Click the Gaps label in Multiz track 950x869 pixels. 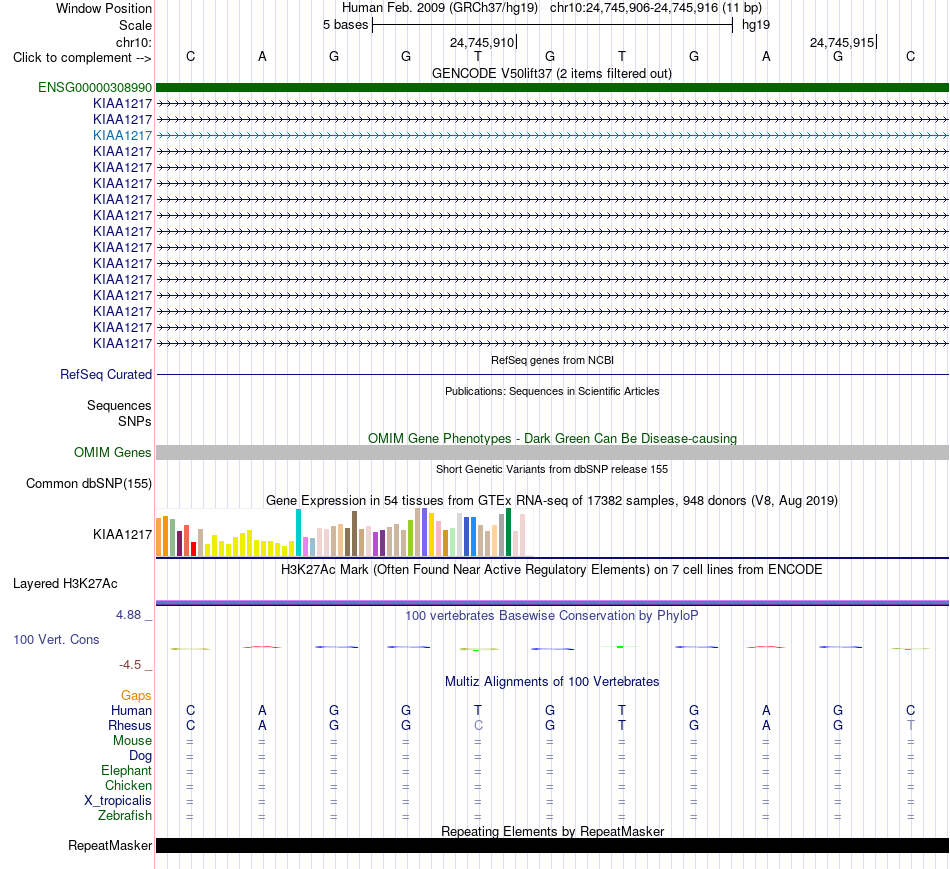click(x=136, y=696)
